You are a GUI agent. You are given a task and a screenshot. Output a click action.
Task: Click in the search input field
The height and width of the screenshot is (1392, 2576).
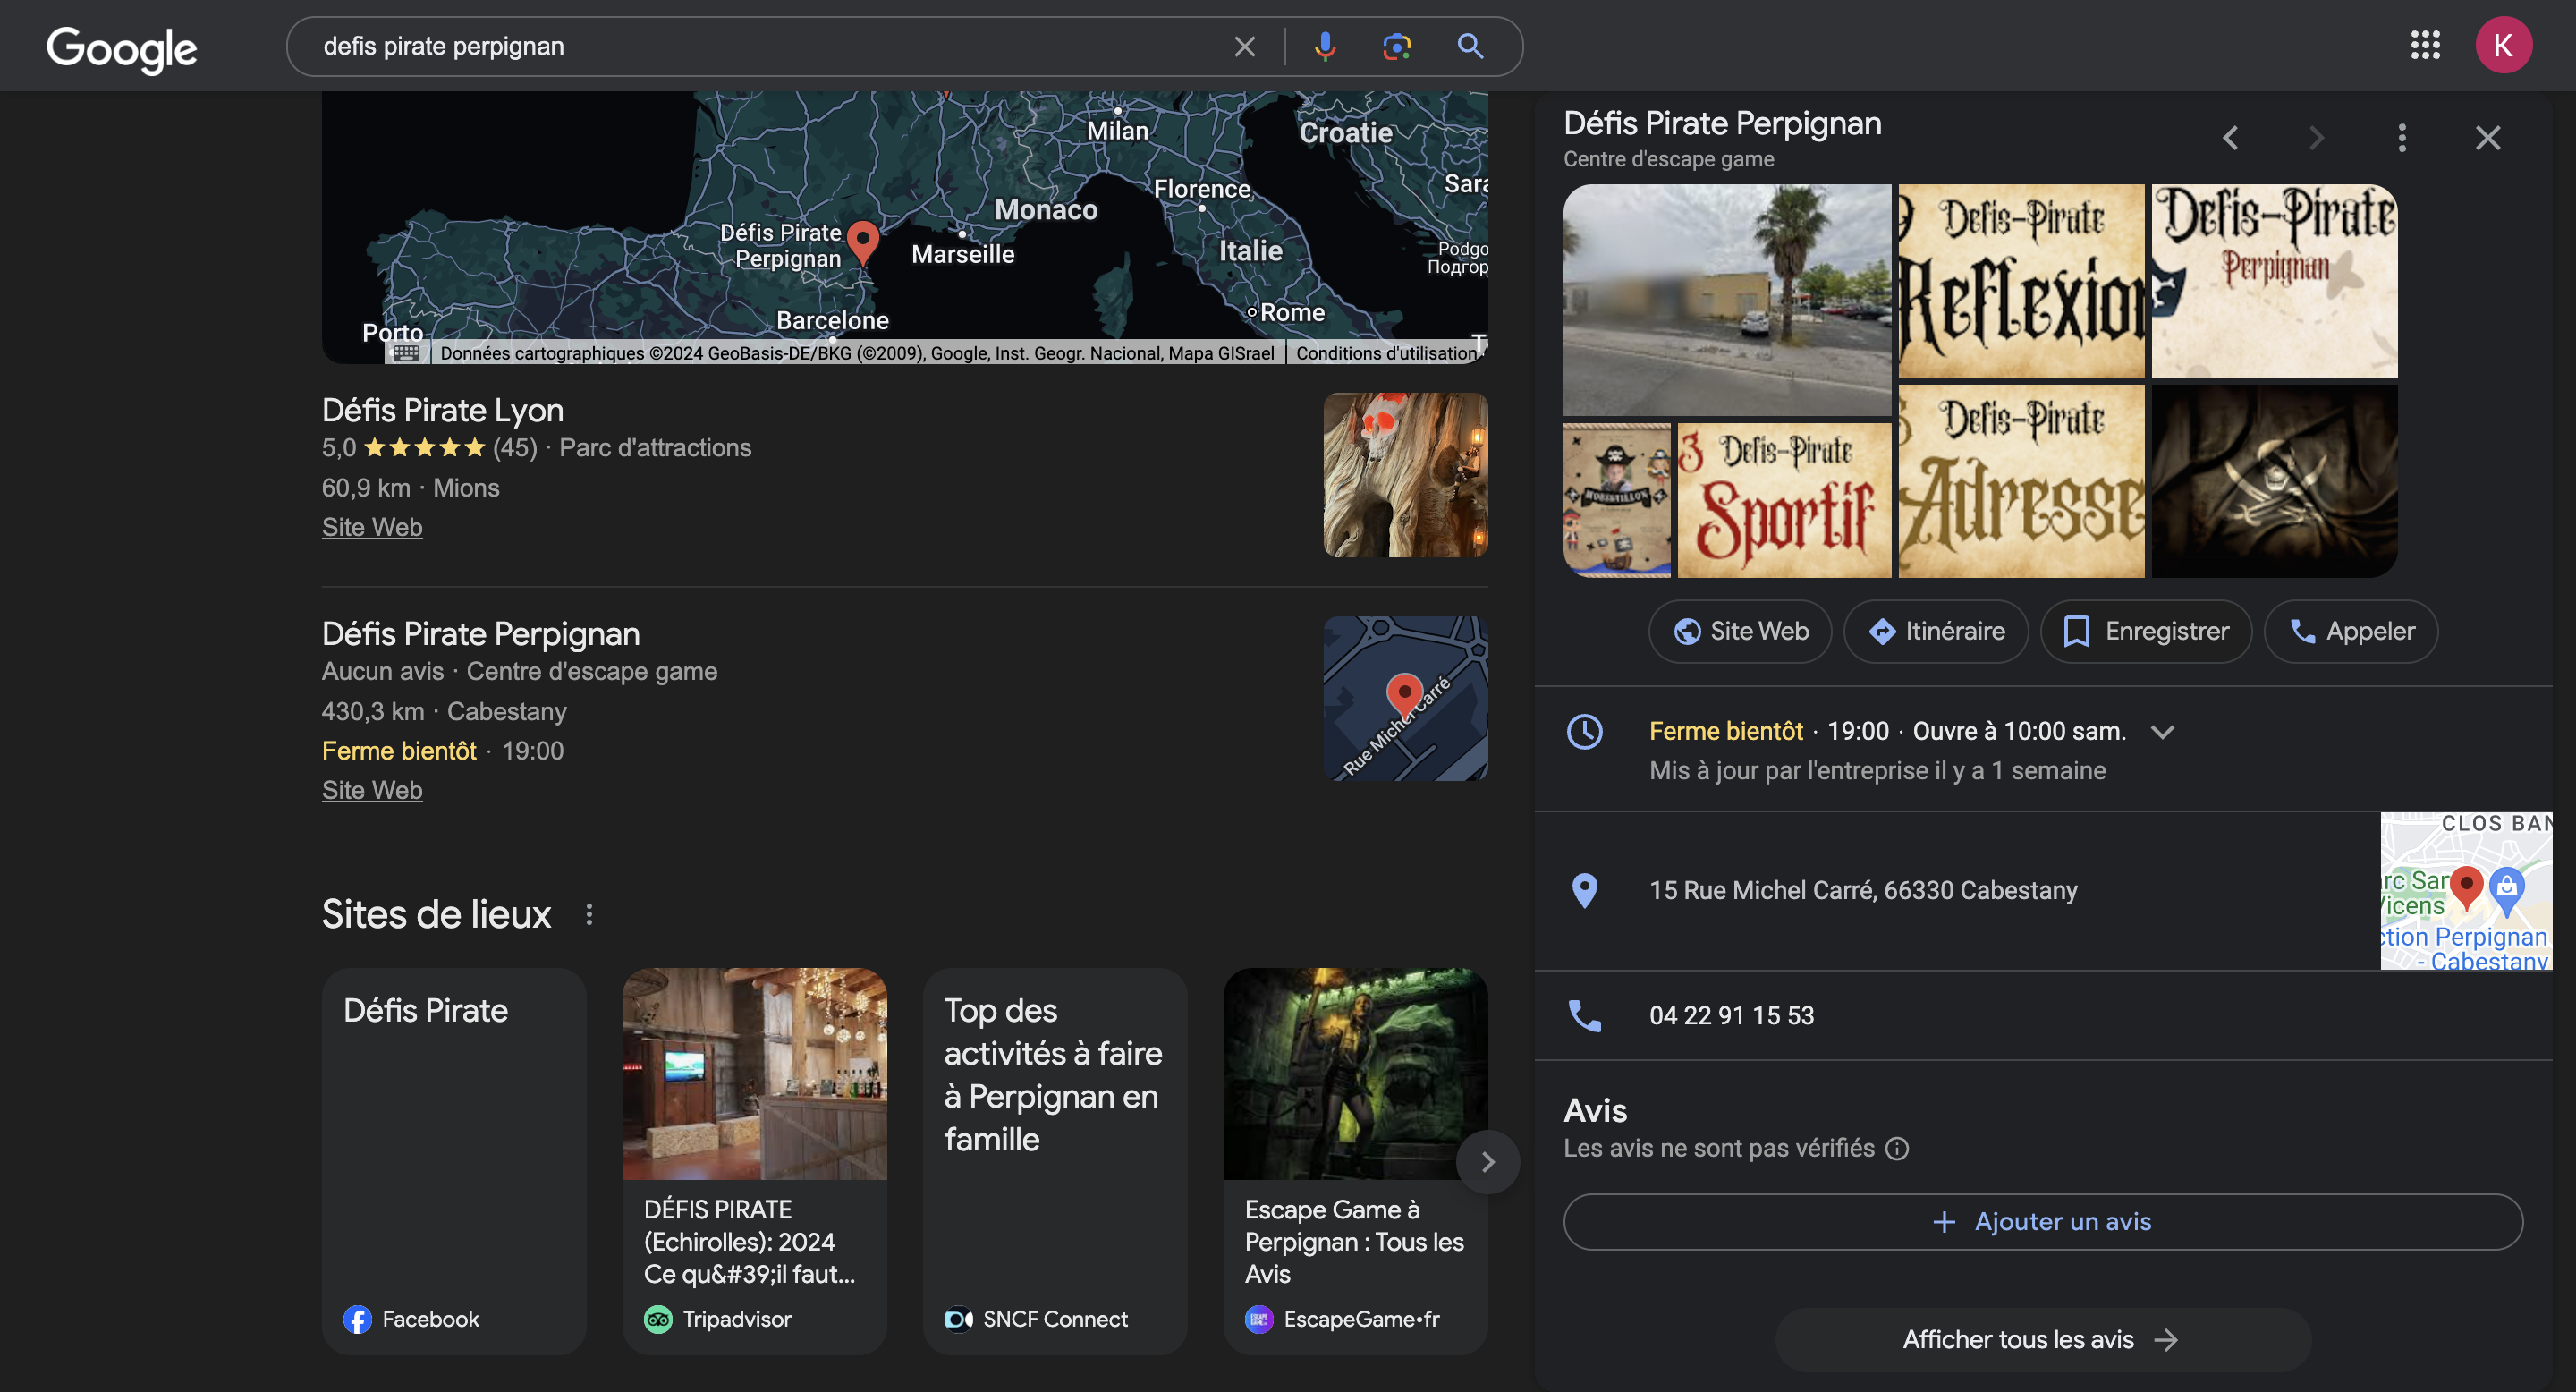[x=760, y=46]
